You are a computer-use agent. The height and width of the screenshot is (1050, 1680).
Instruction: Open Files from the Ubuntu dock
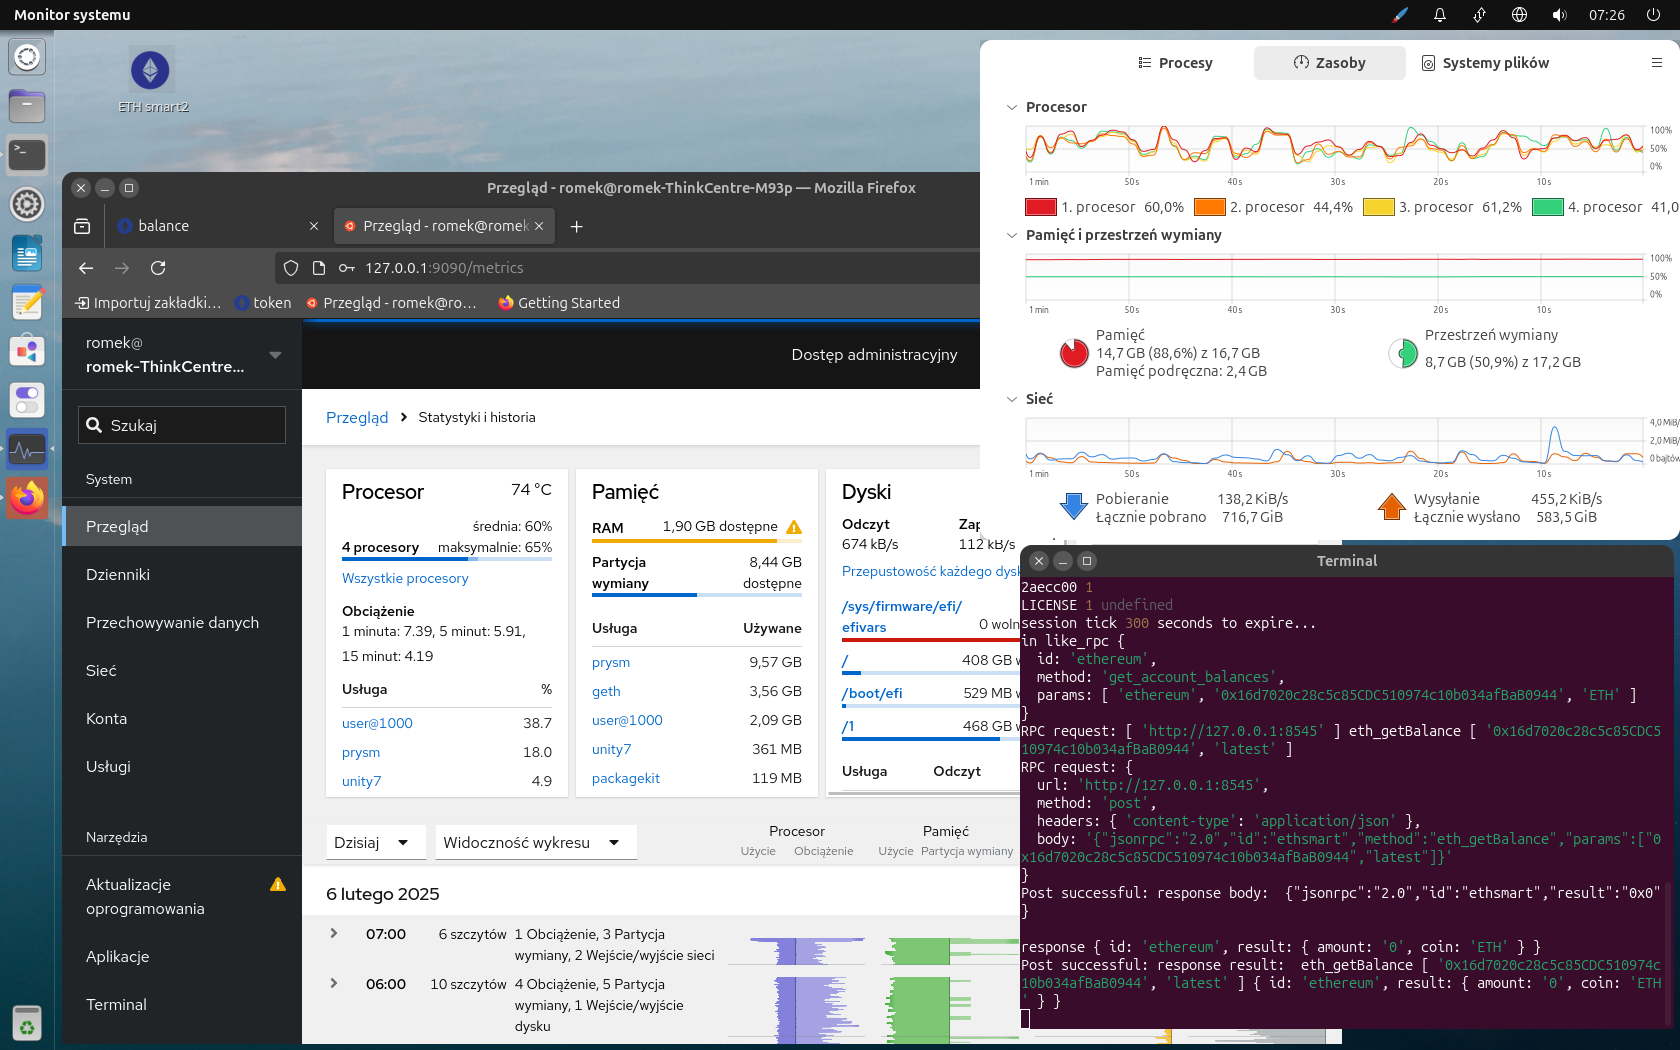pyautogui.click(x=27, y=106)
